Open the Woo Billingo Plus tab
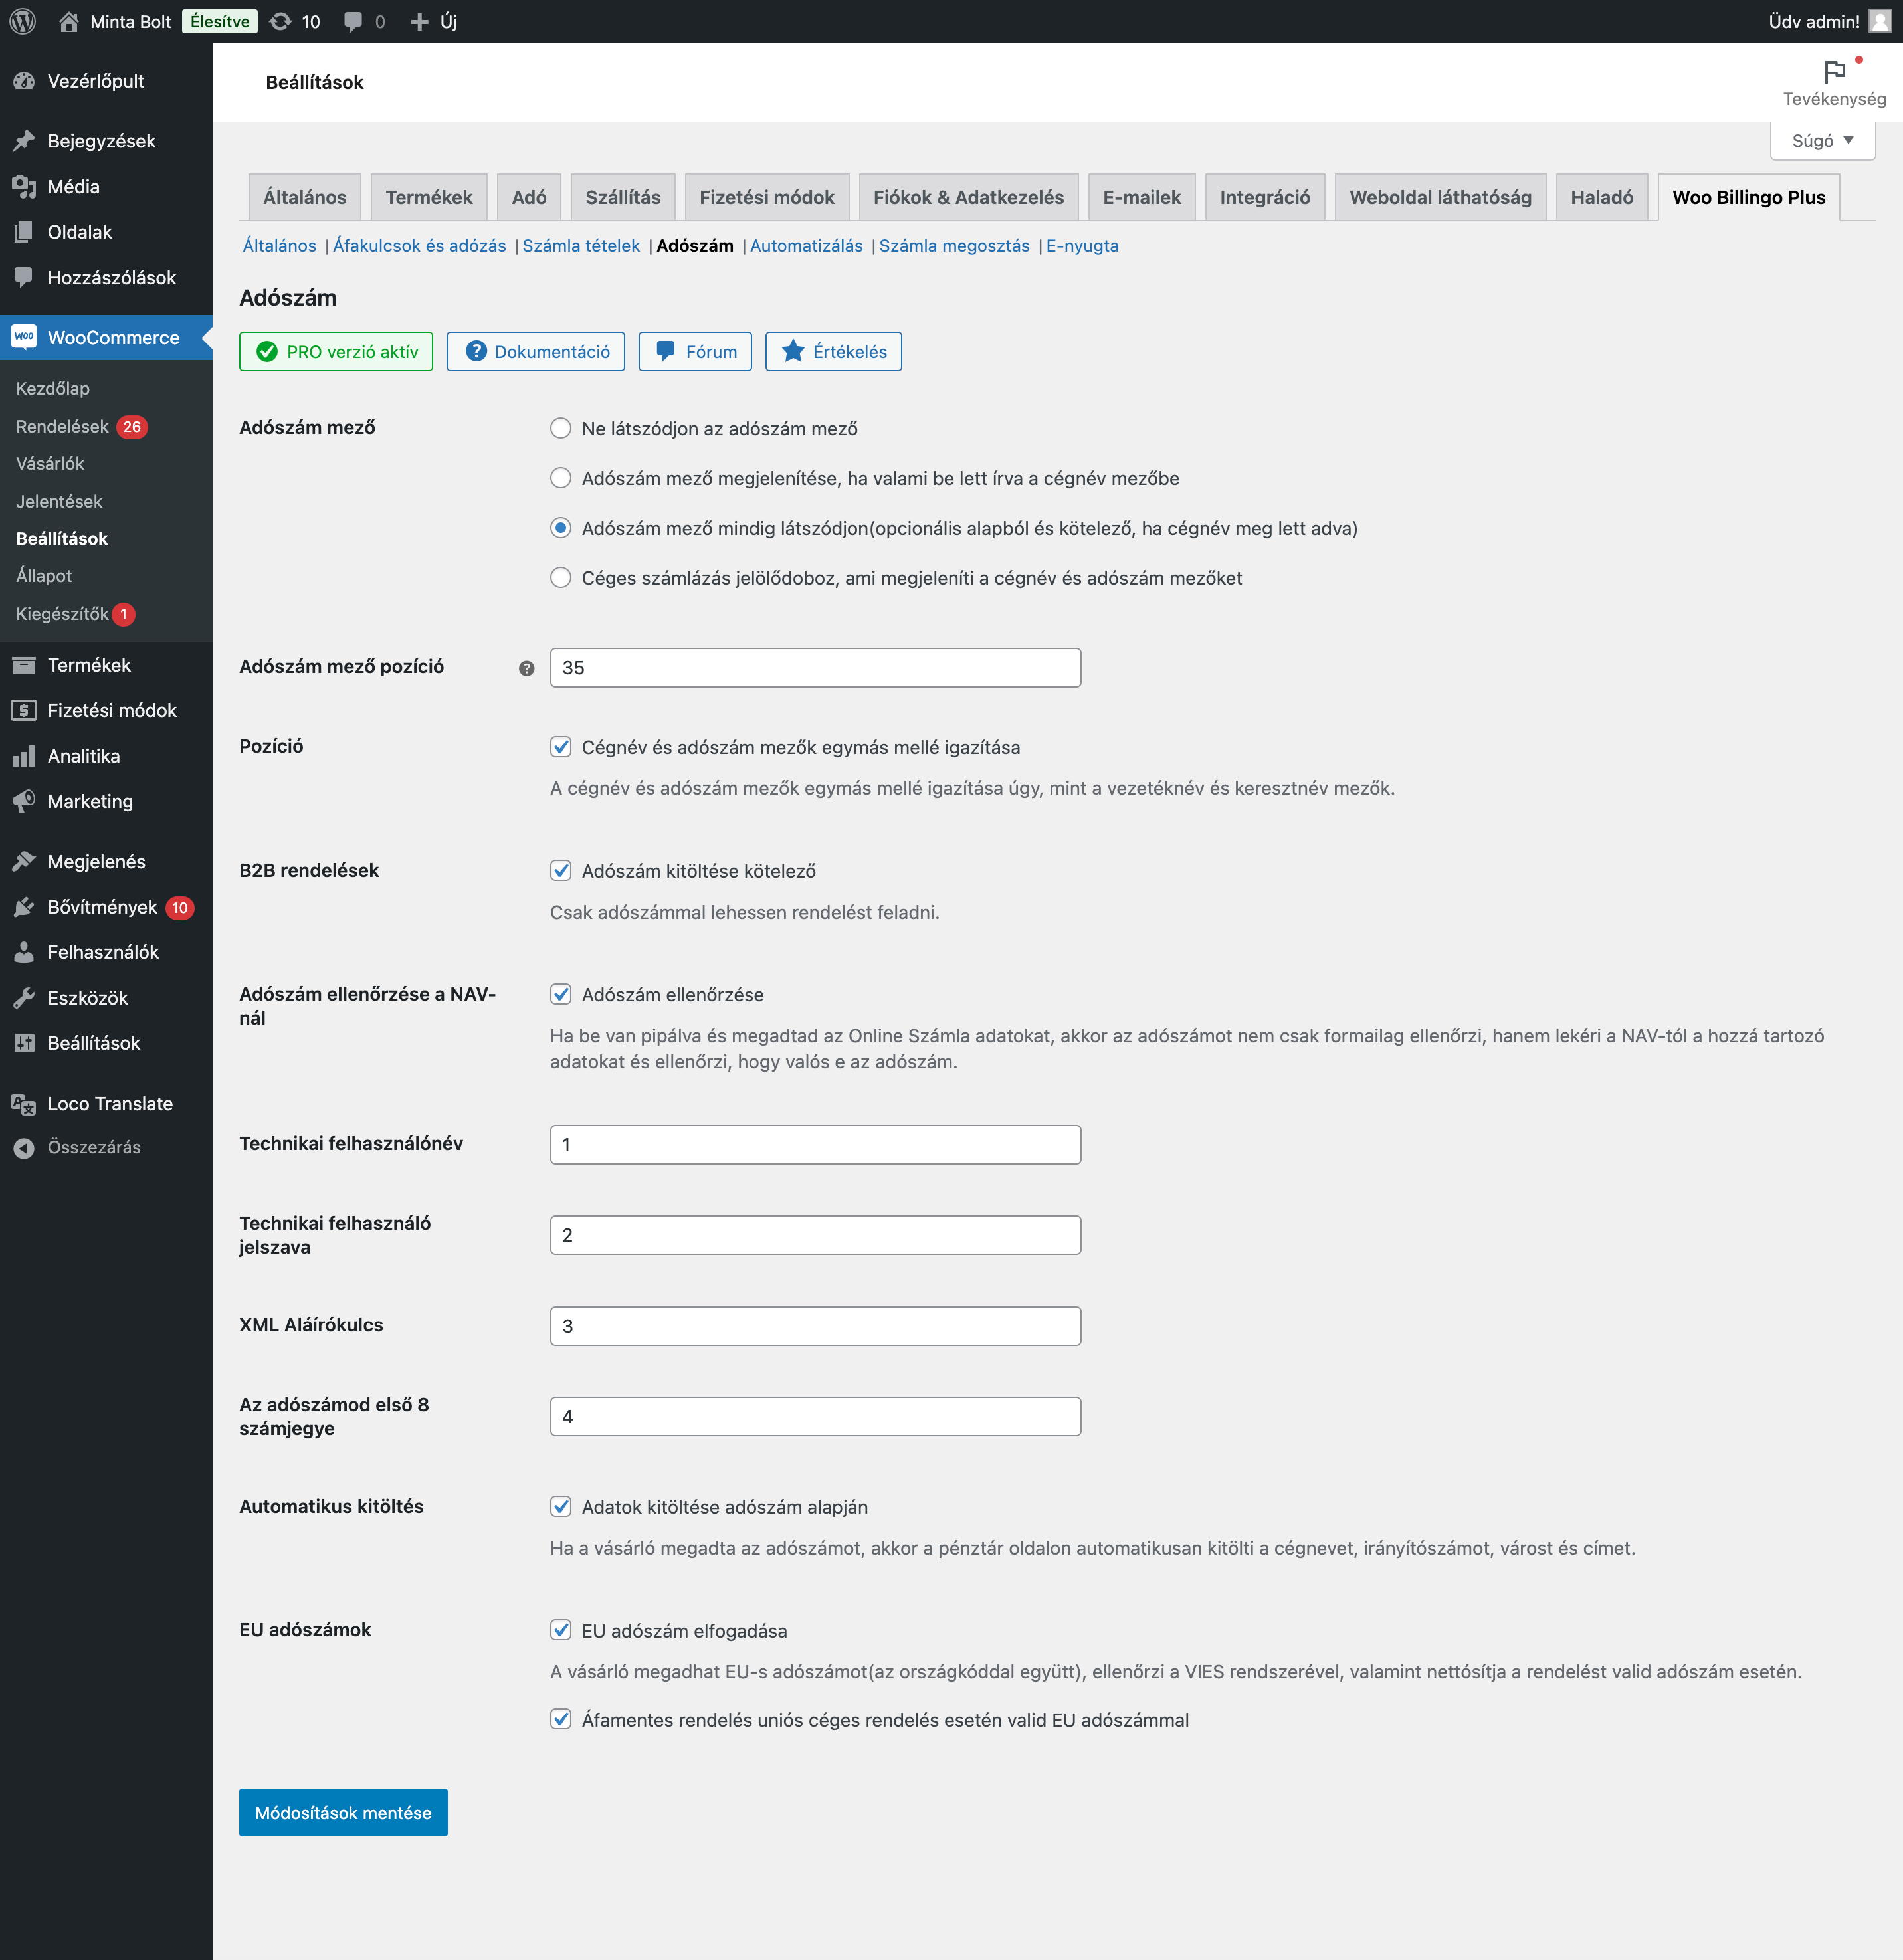The height and width of the screenshot is (1960, 1903). pos(1749,197)
